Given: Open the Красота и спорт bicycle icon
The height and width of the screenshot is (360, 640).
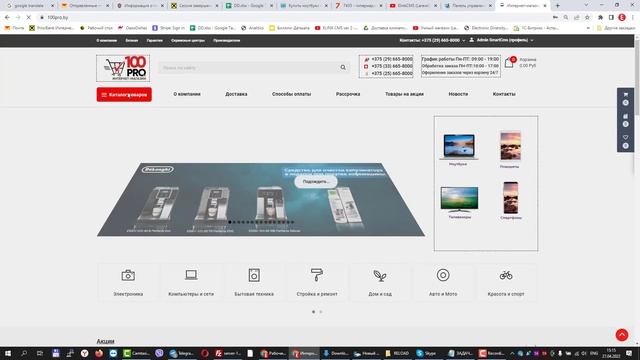Looking at the screenshot, I should click(506, 275).
